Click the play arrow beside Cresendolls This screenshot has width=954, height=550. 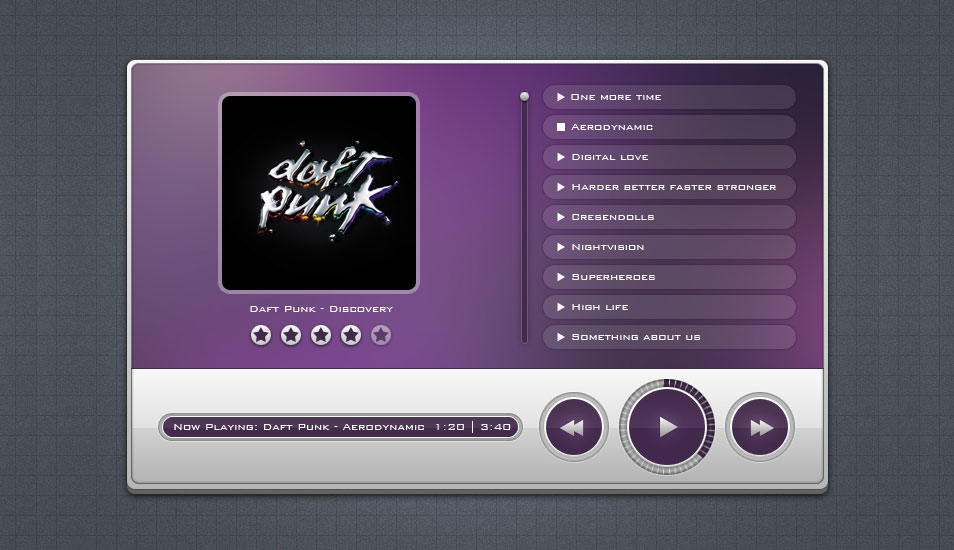(560, 217)
